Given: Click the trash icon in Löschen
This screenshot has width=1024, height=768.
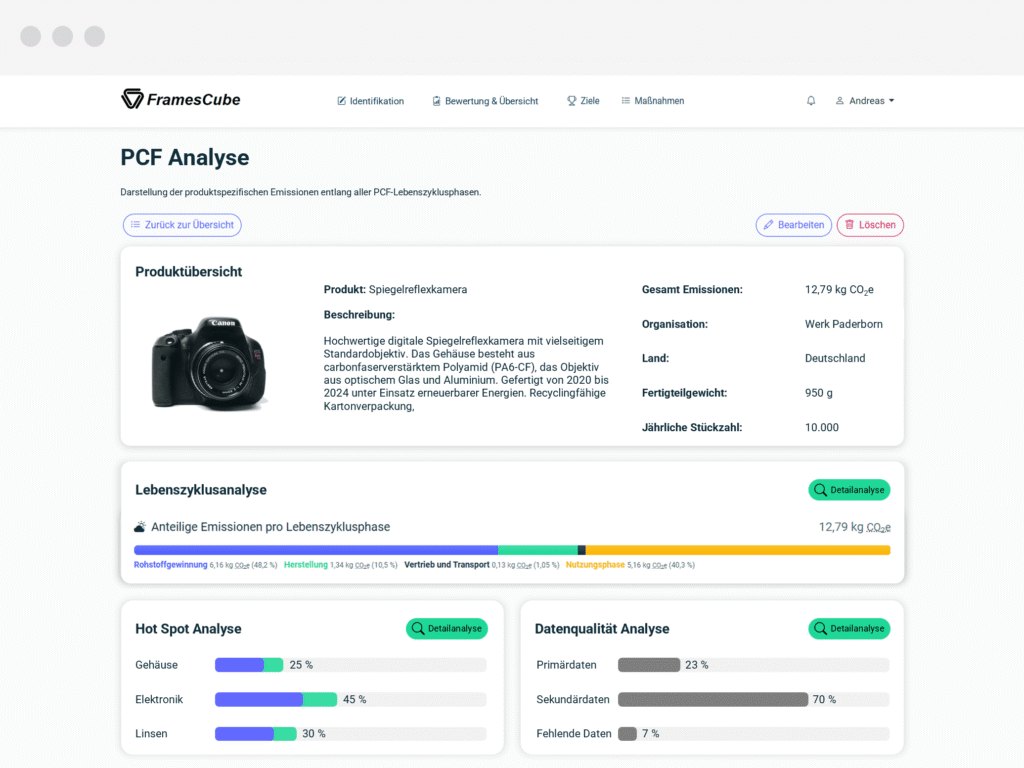Looking at the screenshot, I should 850,225.
